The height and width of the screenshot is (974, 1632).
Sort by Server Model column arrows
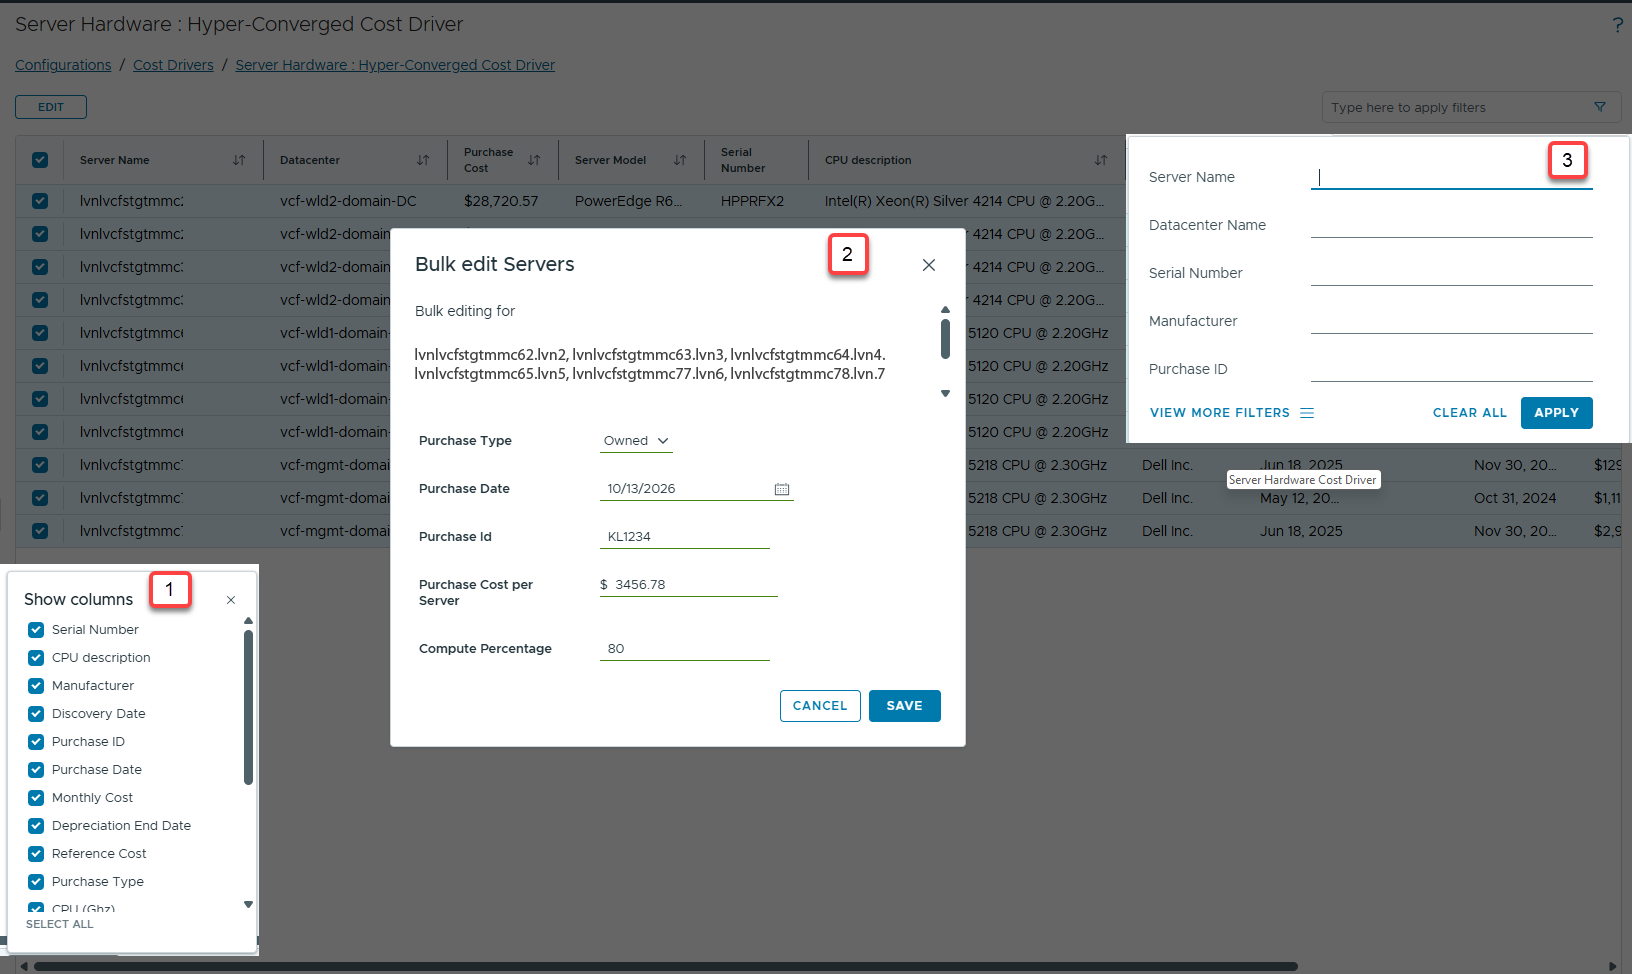pos(680,160)
